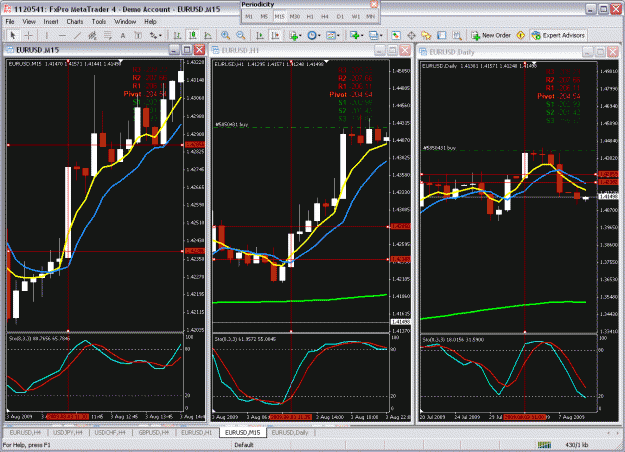
Task: Open the Insert menu
Action: pos(51,22)
